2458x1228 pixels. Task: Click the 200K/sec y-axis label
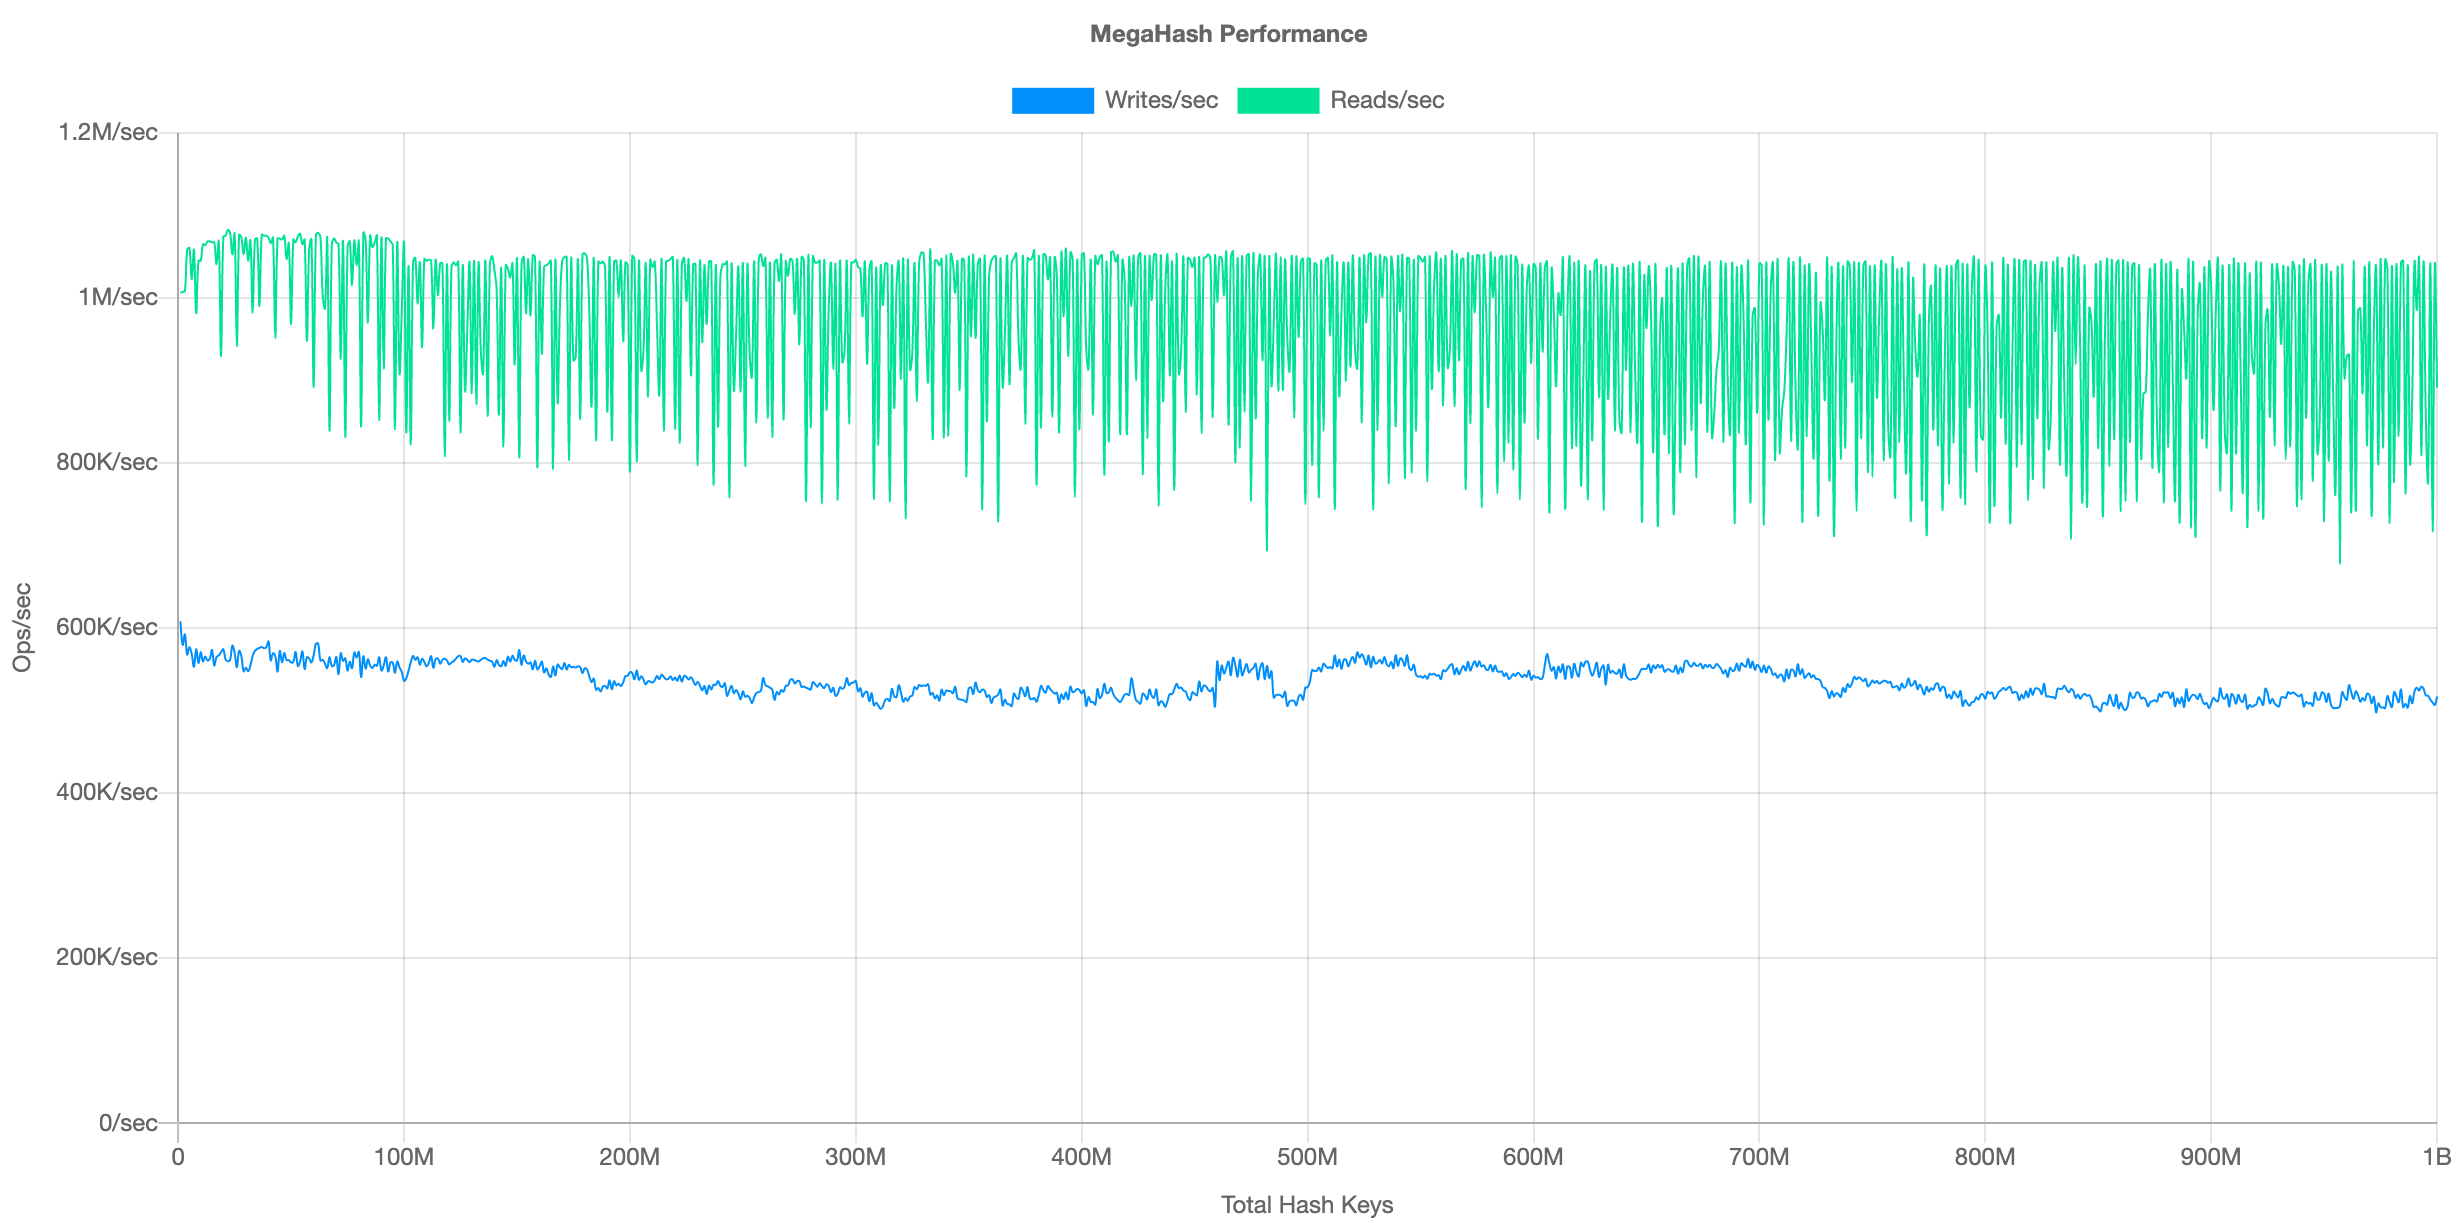pyautogui.click(x=107, y=957)
